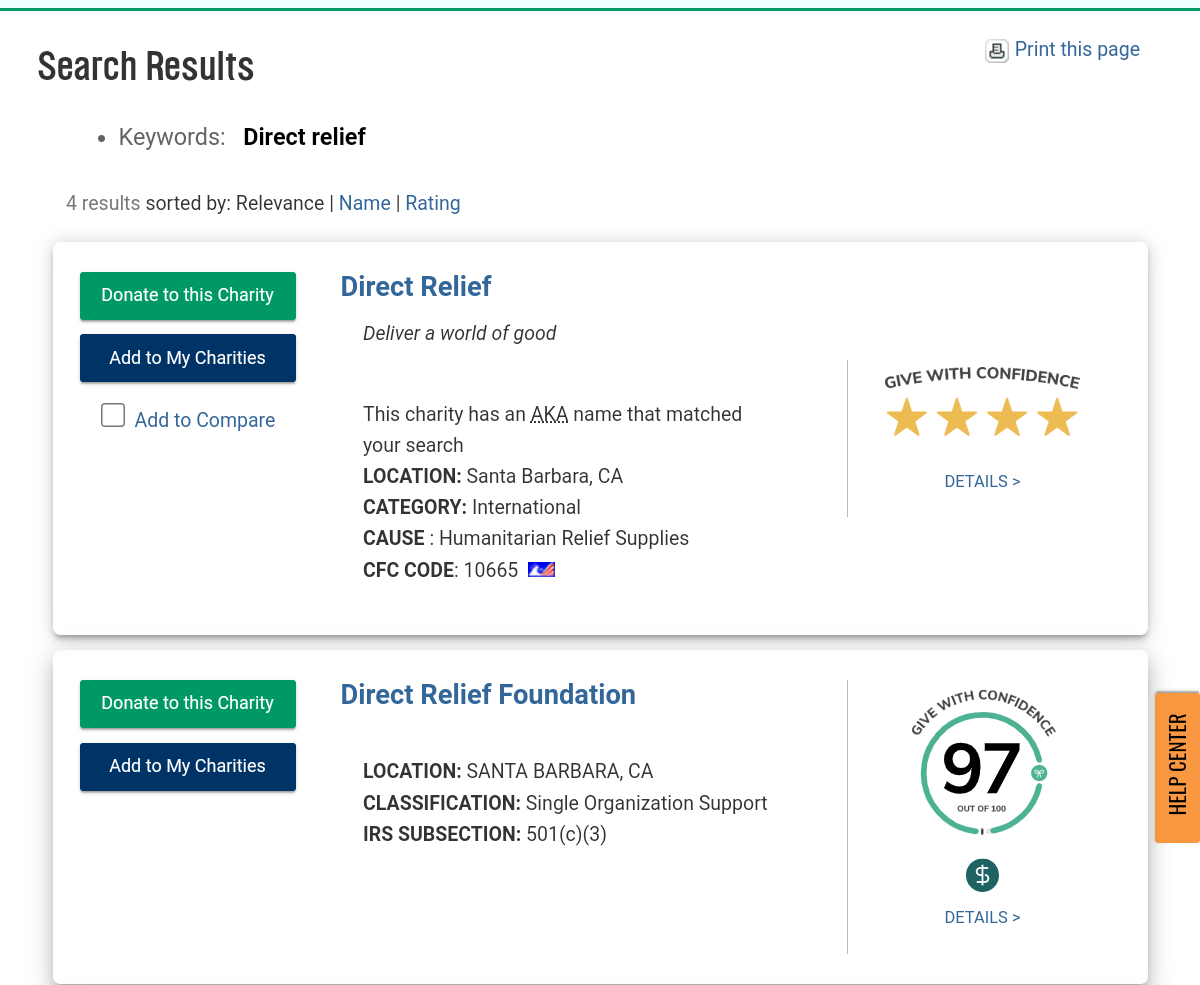The image size is (1200, 985).
Task: Click the small green badge on score ring
Action: pos(1039,773)
